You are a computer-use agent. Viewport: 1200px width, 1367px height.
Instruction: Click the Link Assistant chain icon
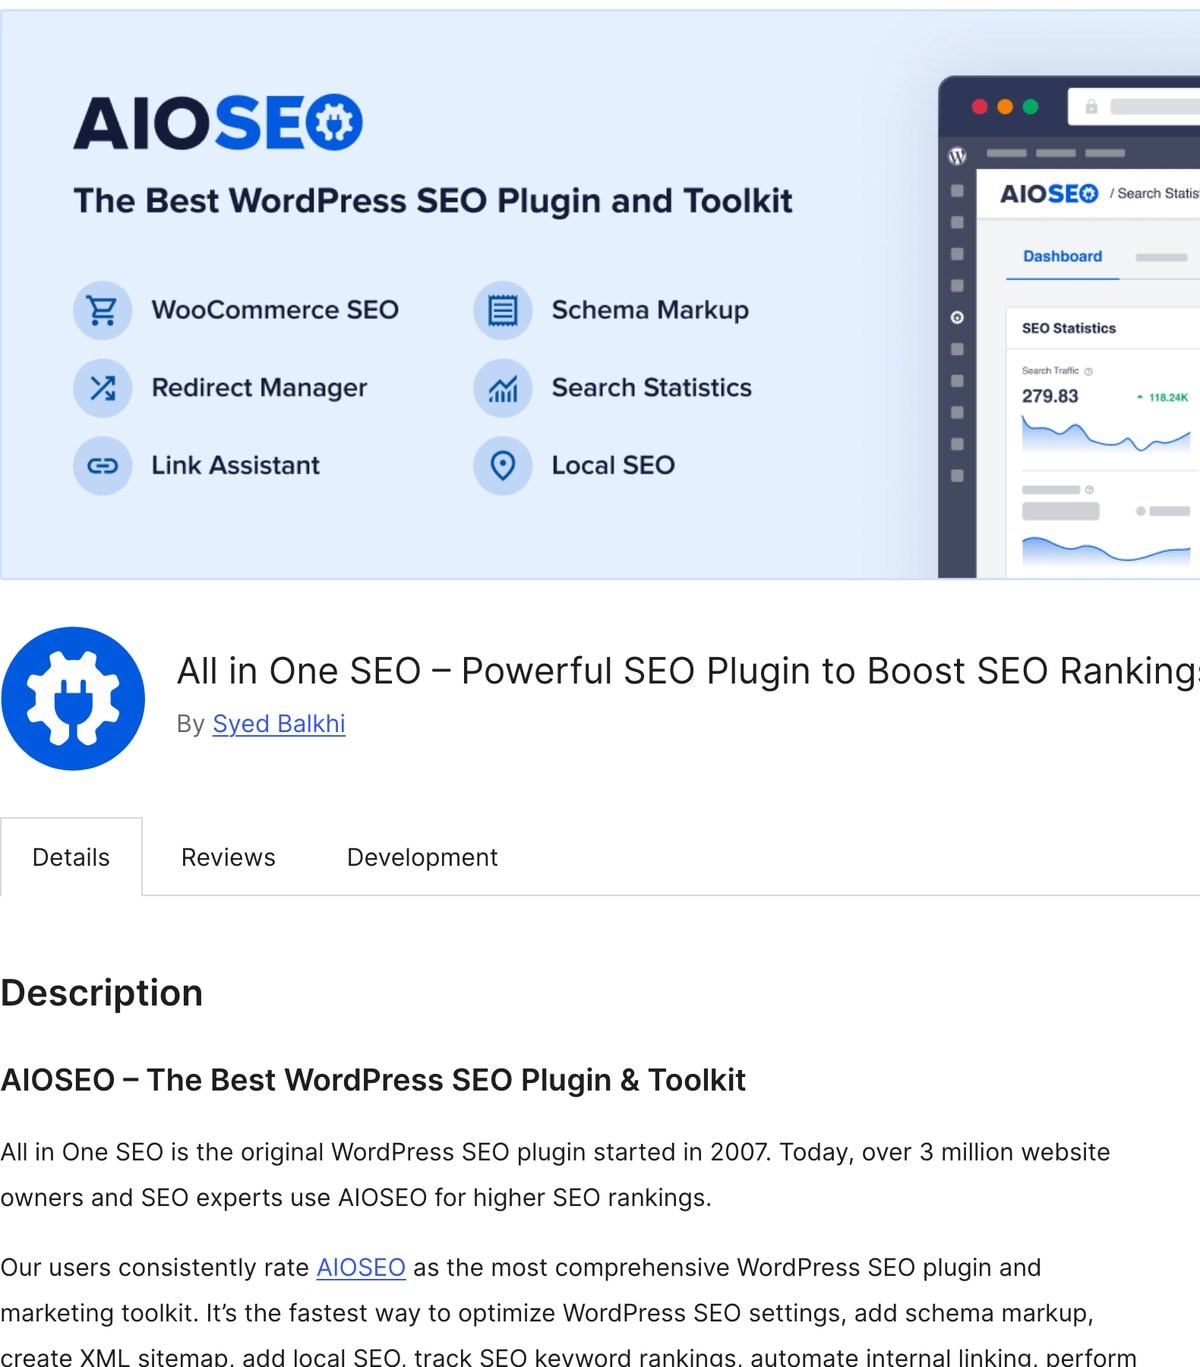tap(103, 466)
